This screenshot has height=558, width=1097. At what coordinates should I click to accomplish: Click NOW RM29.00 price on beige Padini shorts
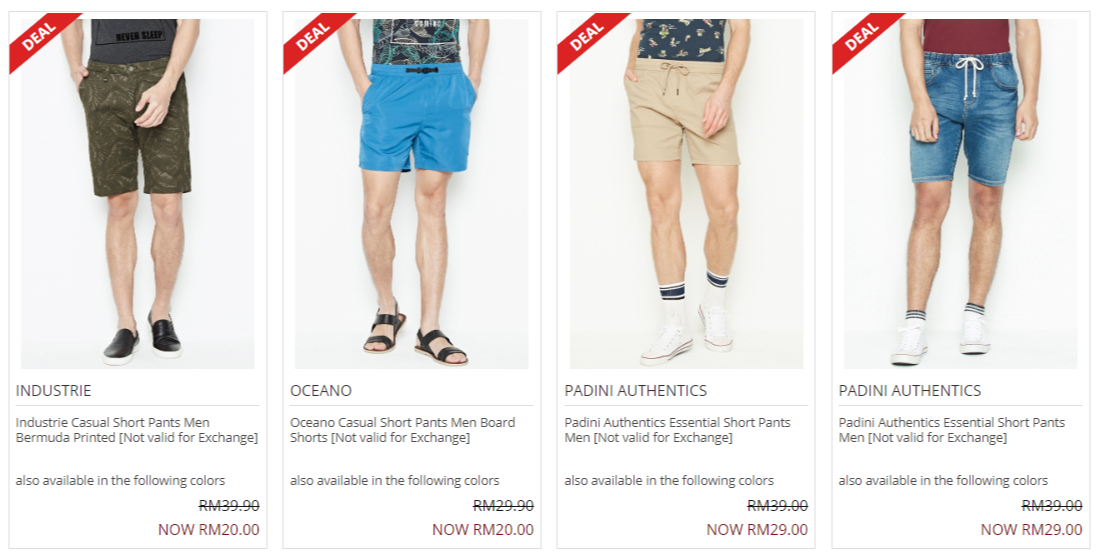(x=757, y=529)
